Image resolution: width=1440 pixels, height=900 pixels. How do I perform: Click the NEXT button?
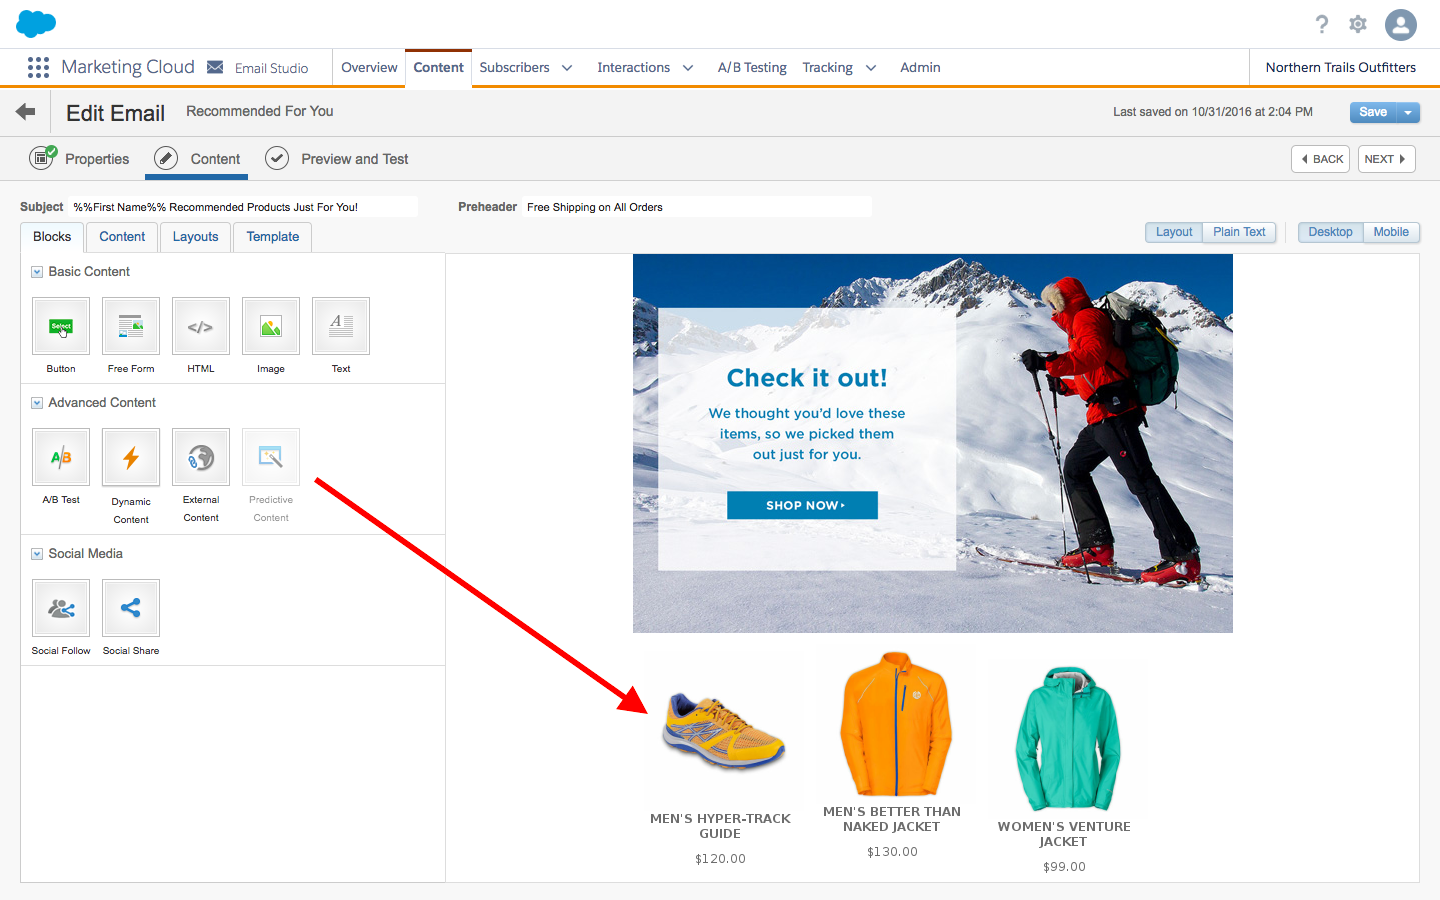pyautogui.click(x=1386, y=159)
